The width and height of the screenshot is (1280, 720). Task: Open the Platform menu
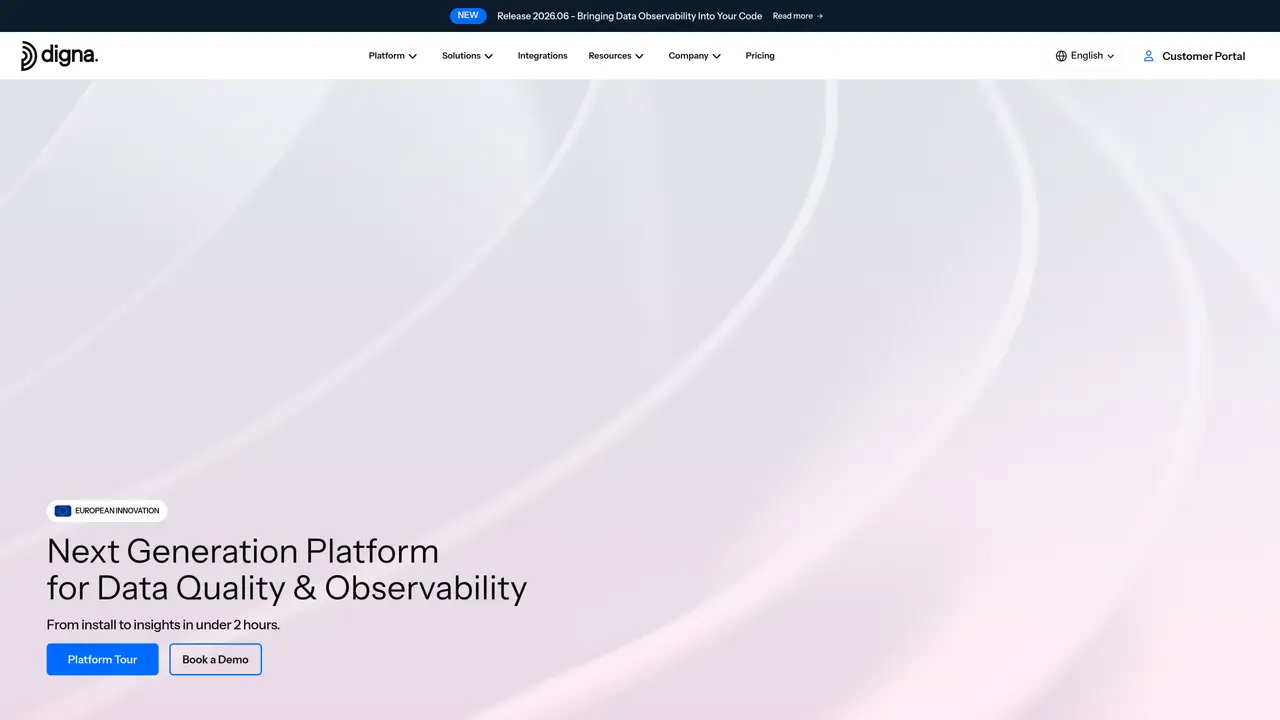pos(393,56)
